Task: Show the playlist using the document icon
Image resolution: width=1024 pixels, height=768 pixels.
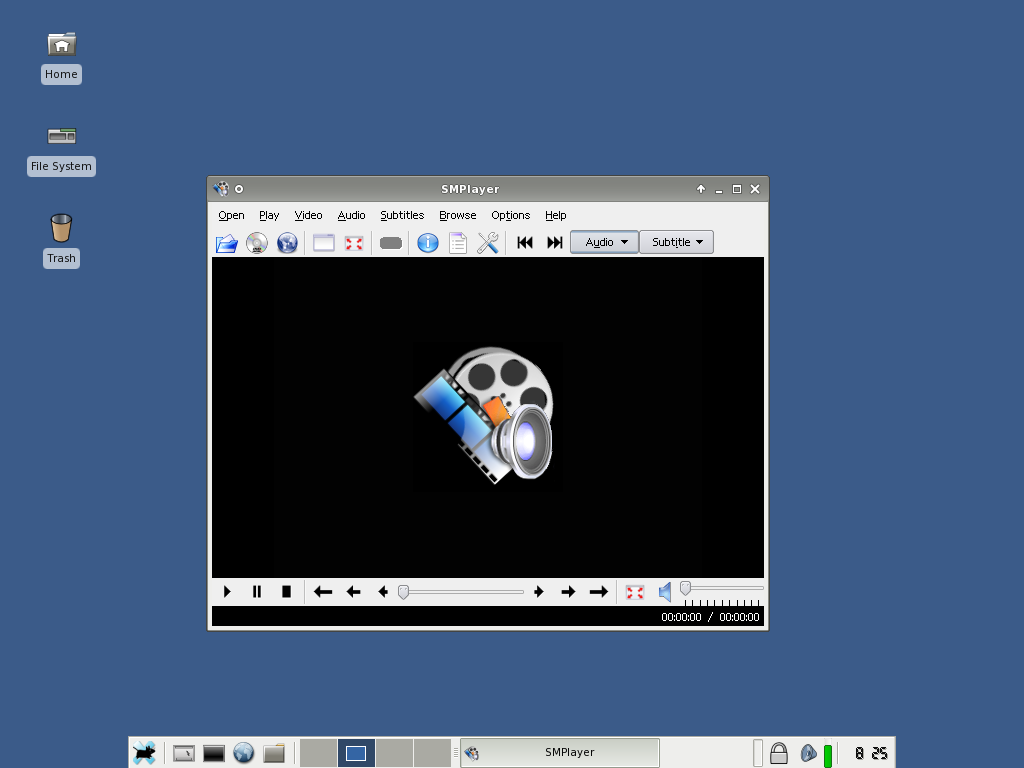Action: point(458,243)
